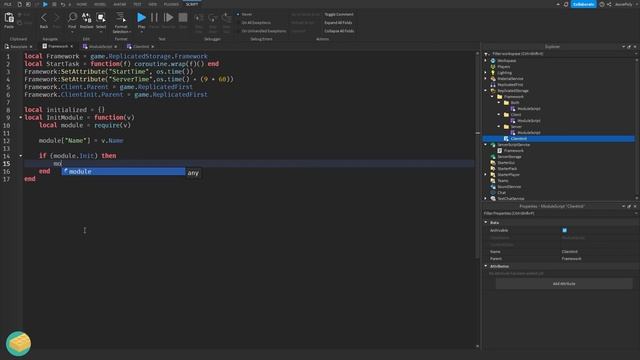
Task: Expand the Workspace tree node arrow
Action: coord(486,60)
